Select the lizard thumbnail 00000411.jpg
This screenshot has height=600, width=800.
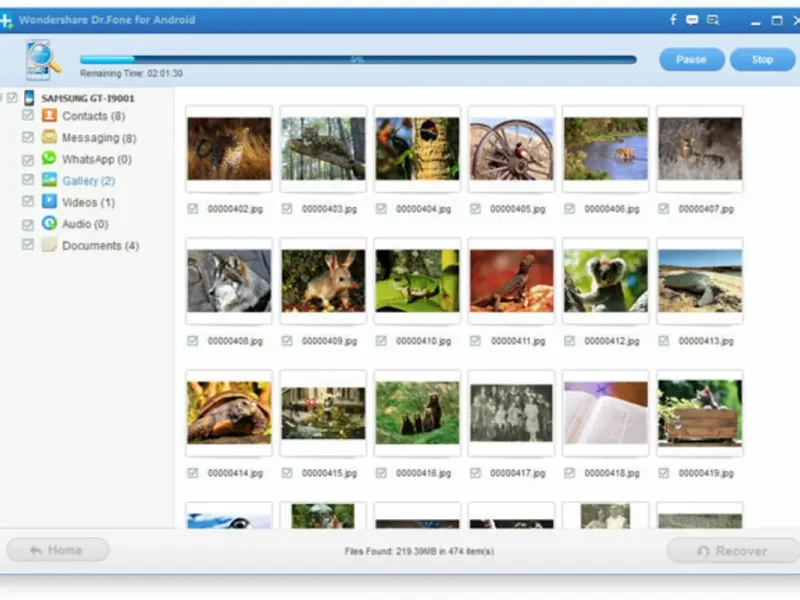pyautogui.click(x=512, y=281)
